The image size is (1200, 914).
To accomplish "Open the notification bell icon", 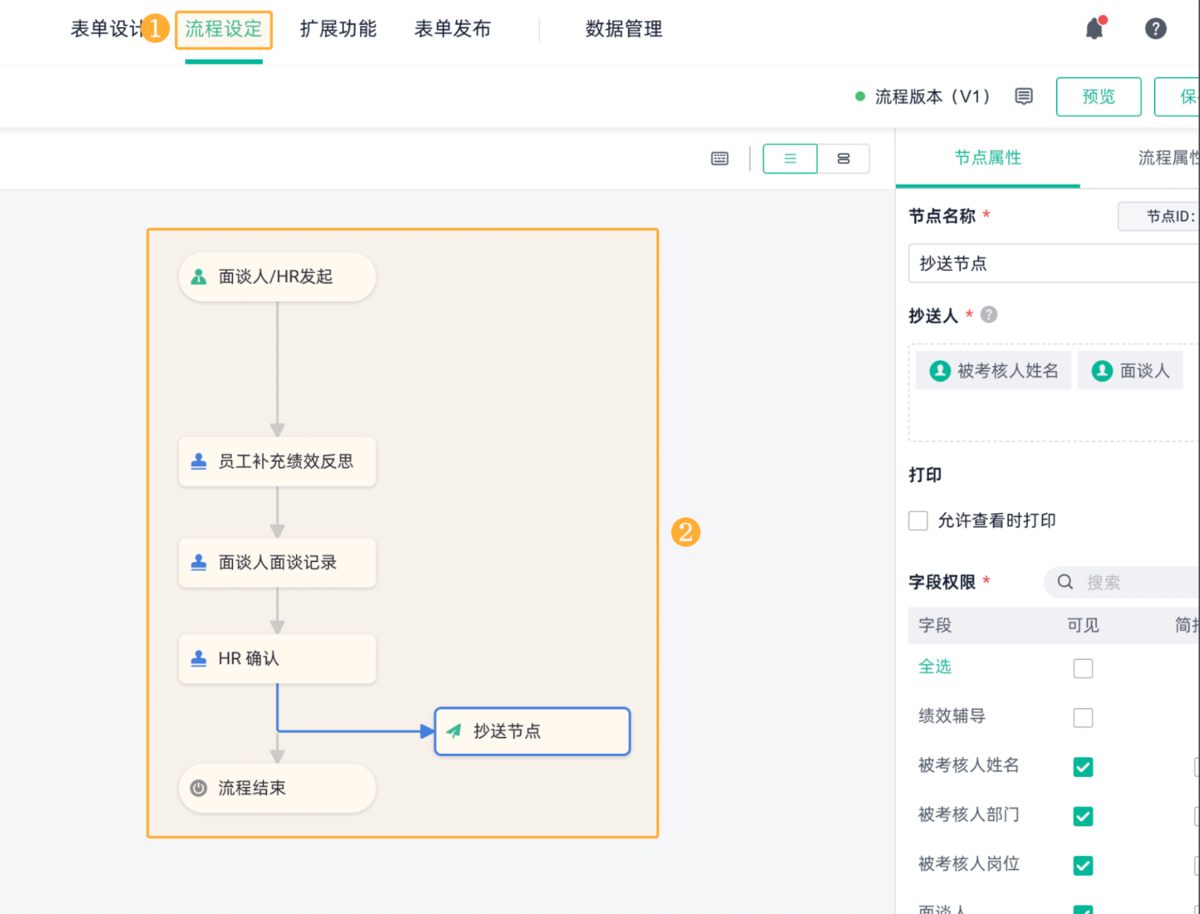I will coord(1095,29).
